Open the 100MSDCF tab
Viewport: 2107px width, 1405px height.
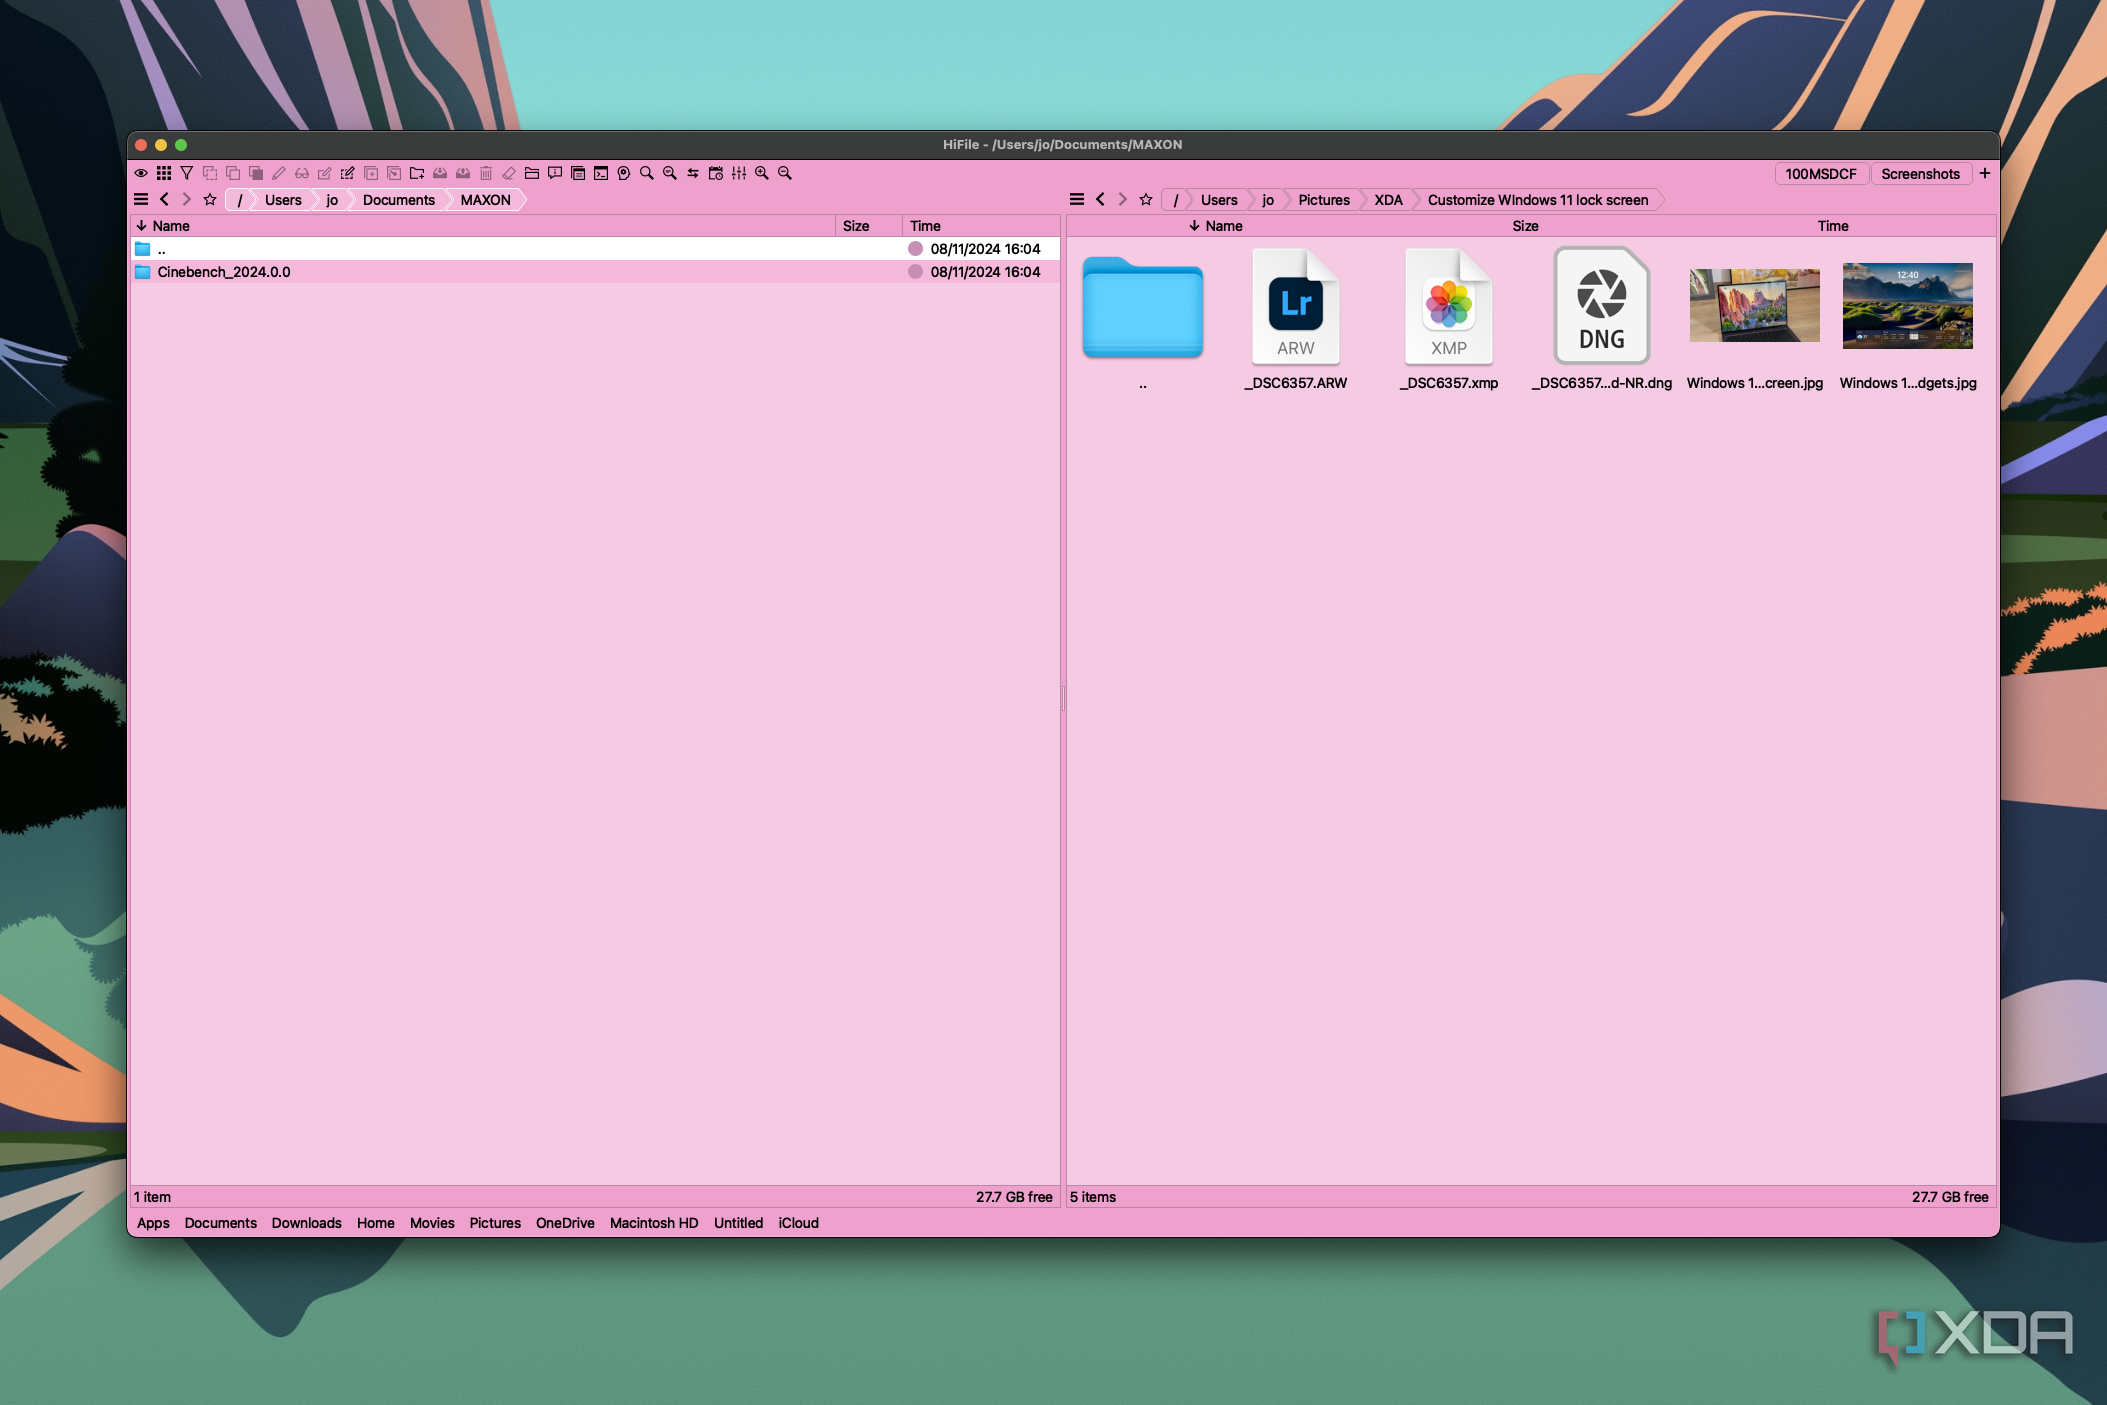click(x=1820, y=173)
